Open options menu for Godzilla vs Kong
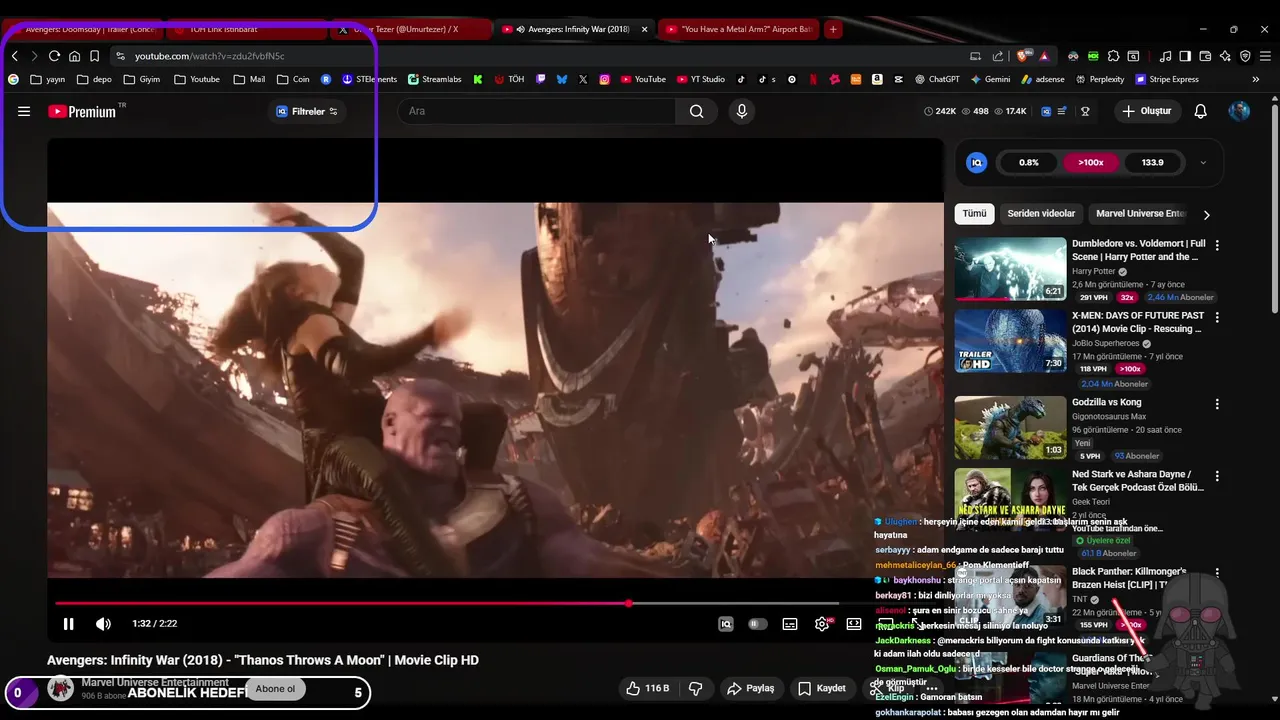Screen dimensions: 1280x720 [1217, 404]
